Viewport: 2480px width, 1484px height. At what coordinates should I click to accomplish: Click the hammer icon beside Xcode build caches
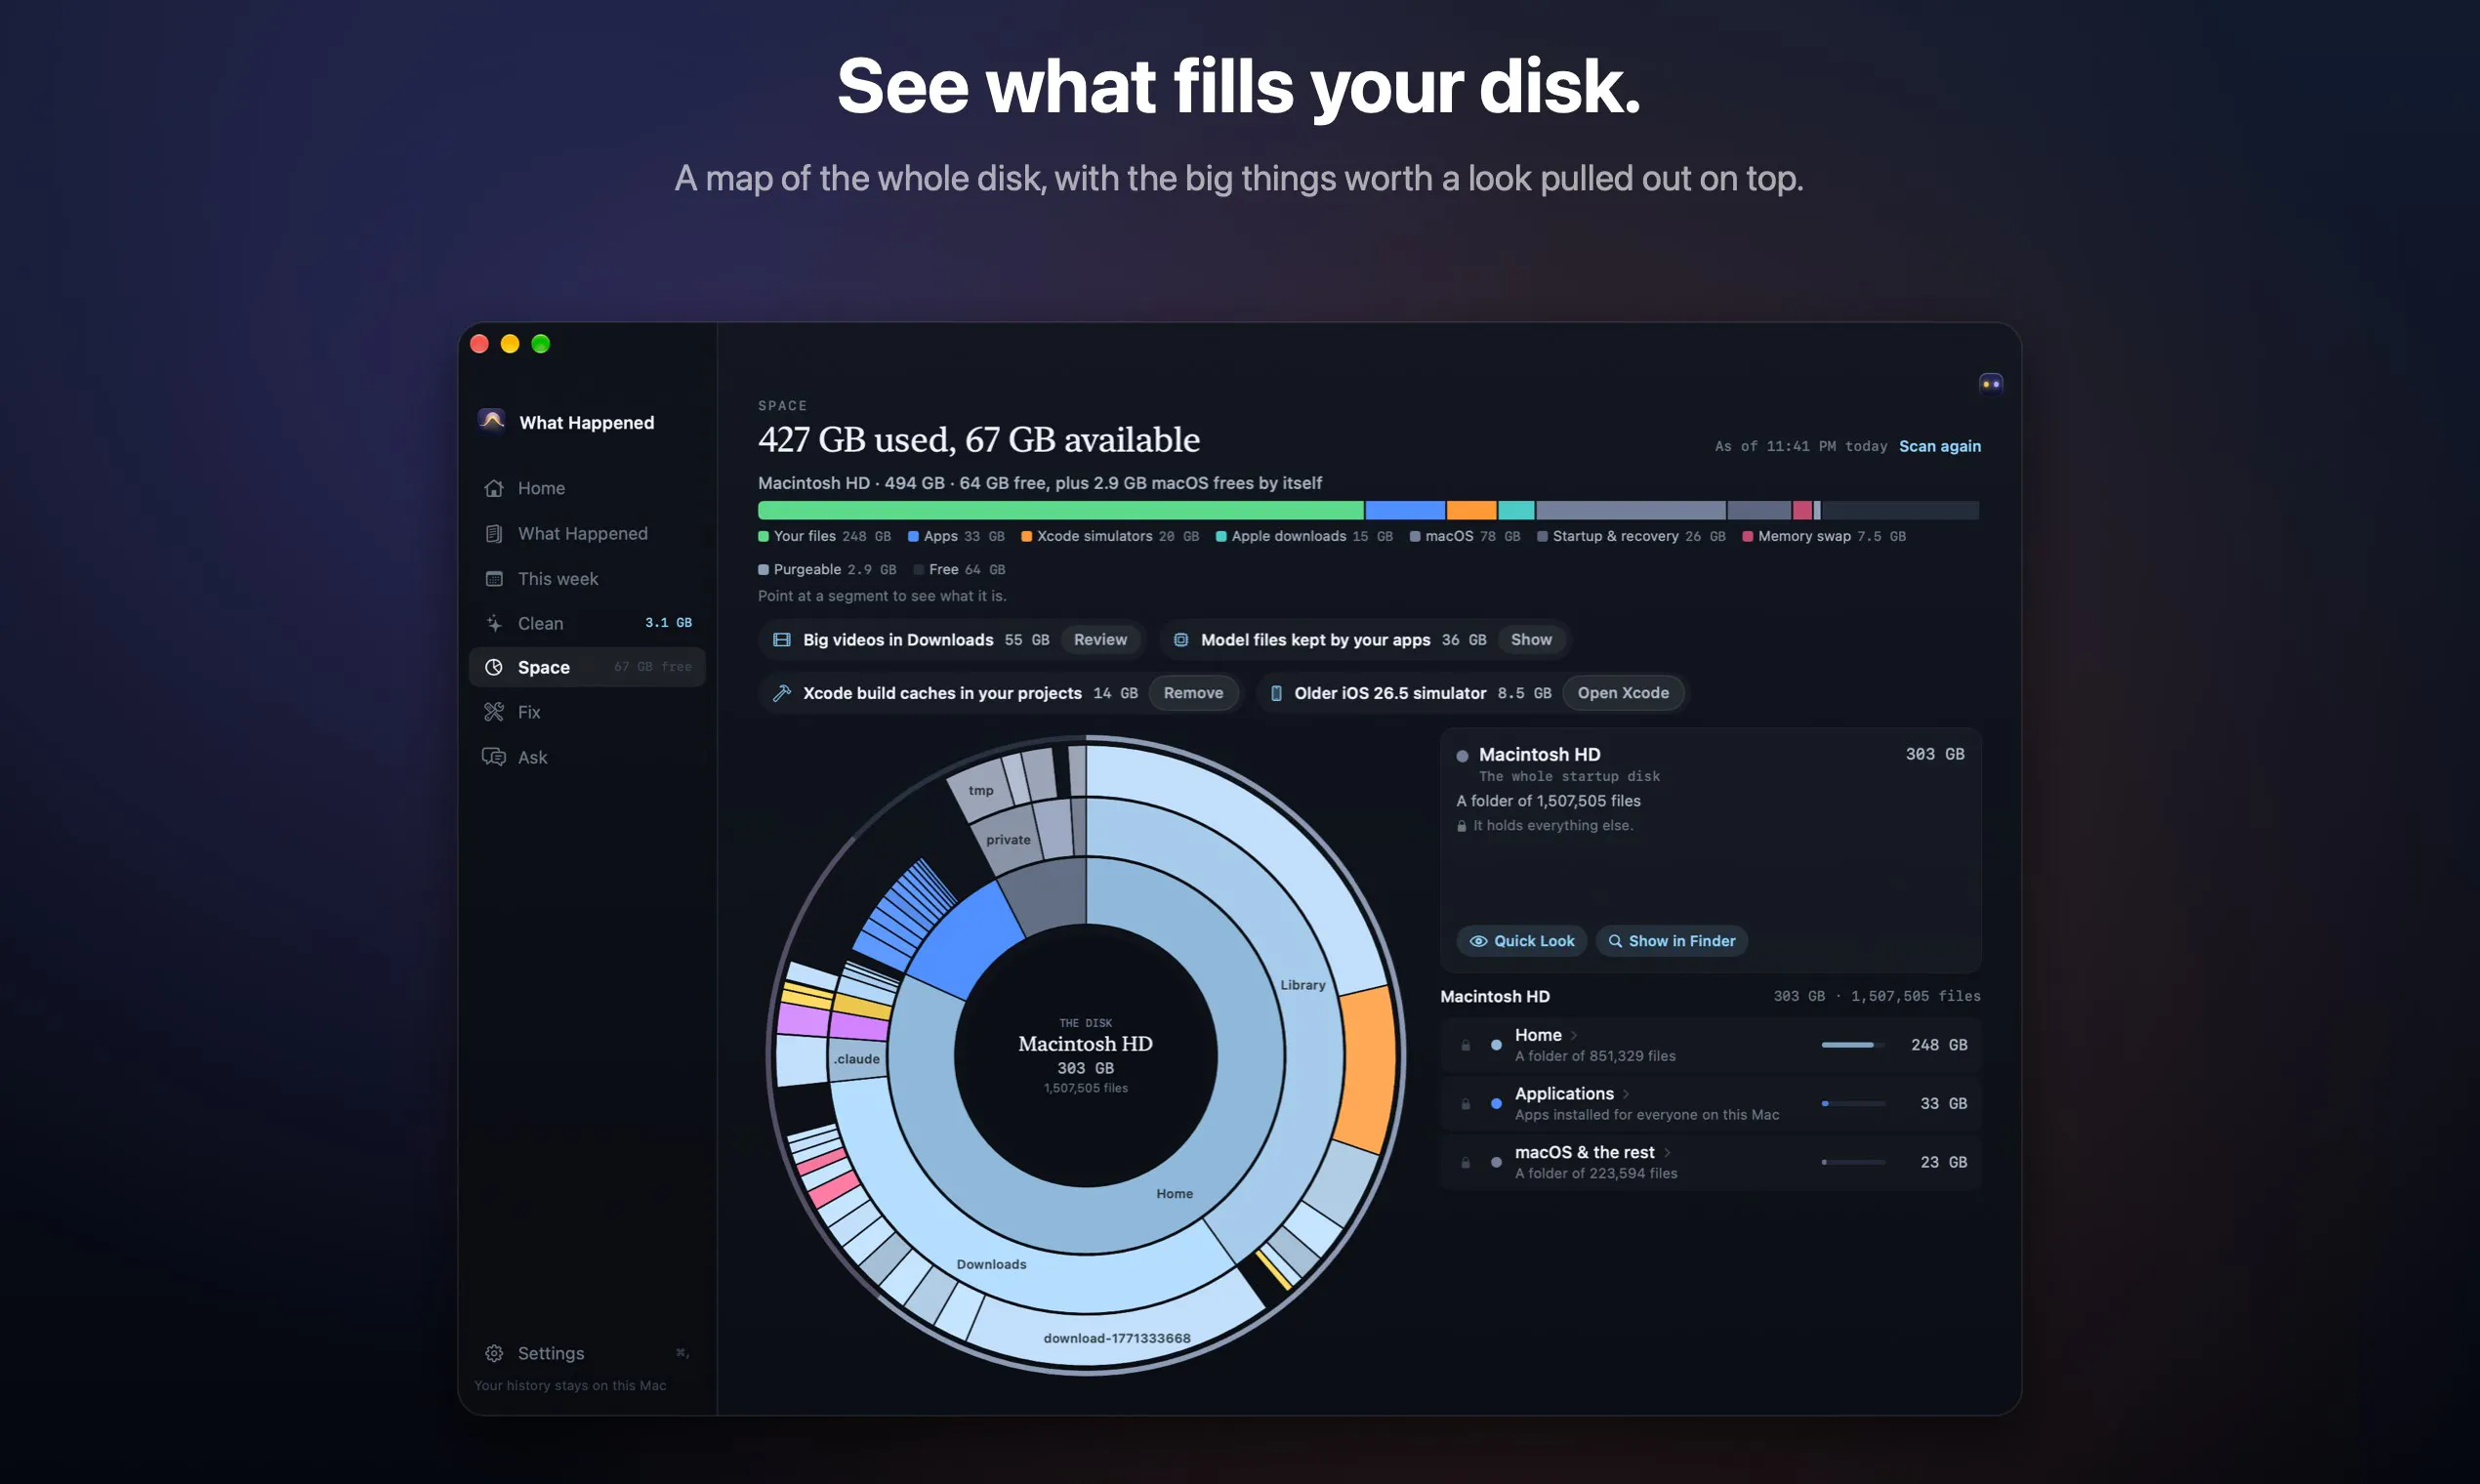[x=782, y=693]
